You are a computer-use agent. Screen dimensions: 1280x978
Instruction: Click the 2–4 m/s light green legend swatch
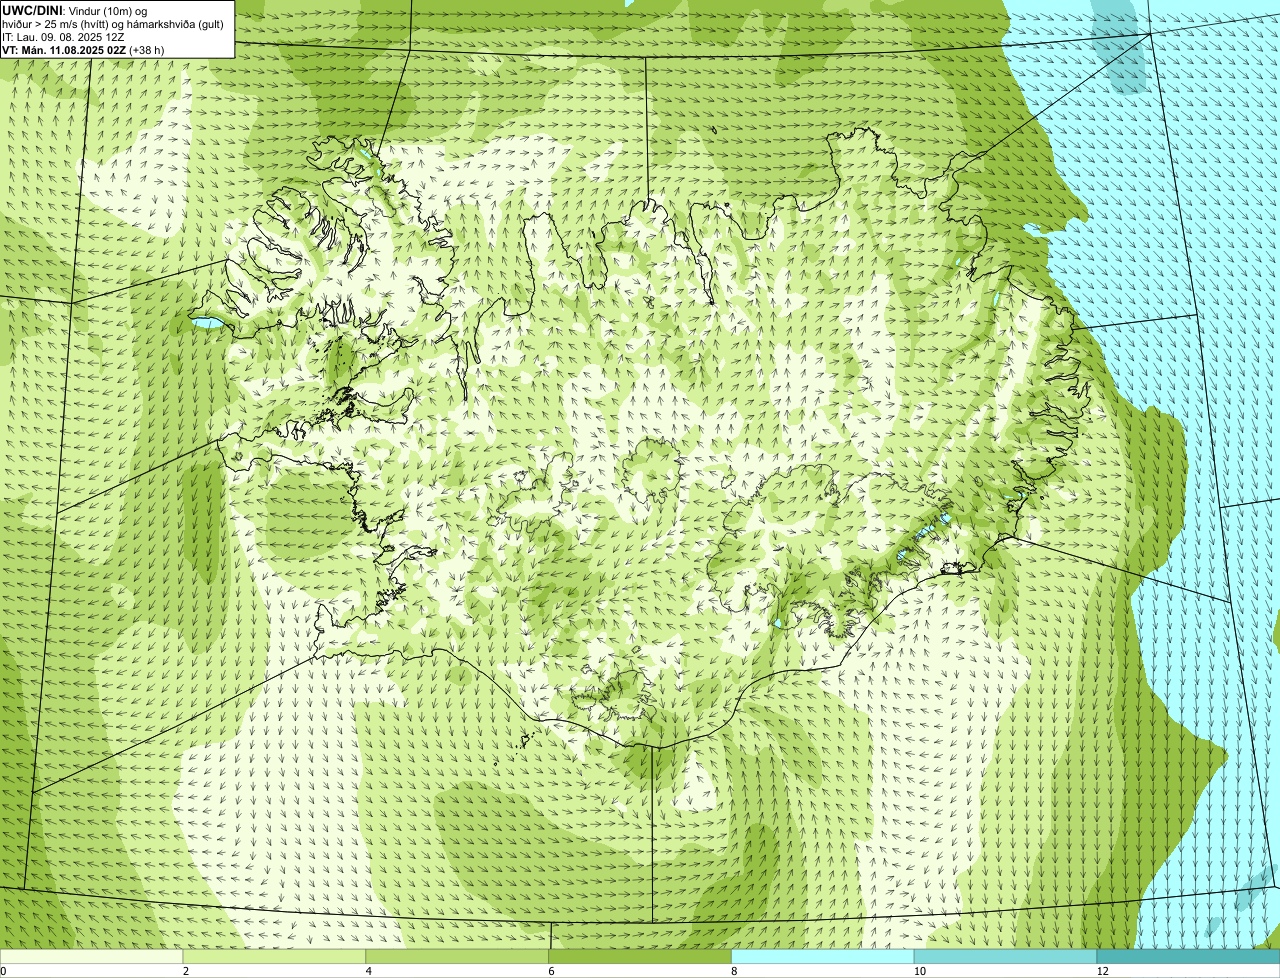coord(274,956)
